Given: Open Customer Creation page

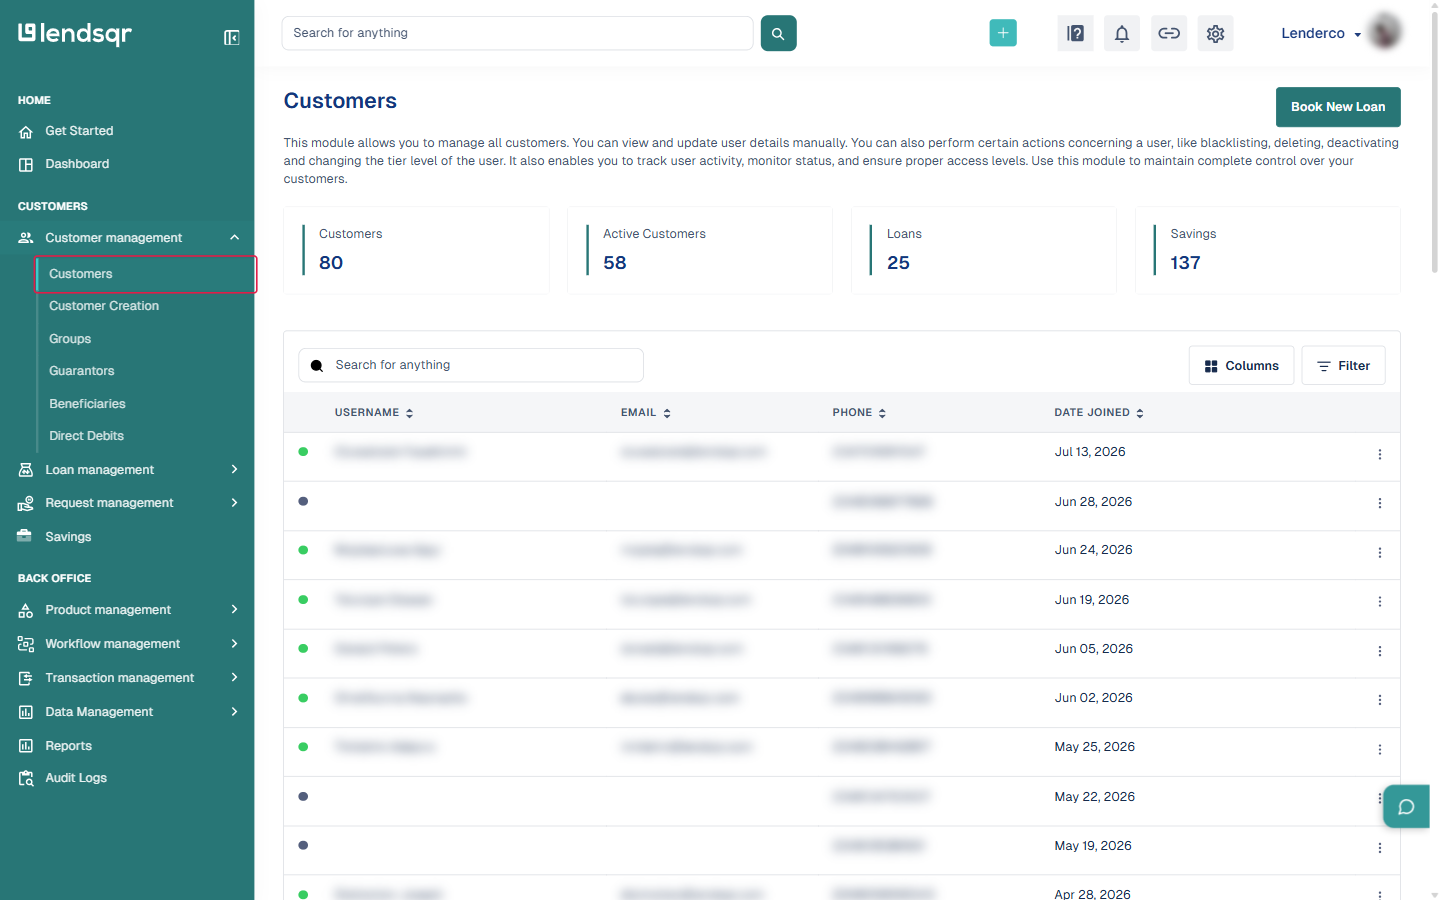Looking at the screenshot, I should pyautogui.click(x=104, y=306).
